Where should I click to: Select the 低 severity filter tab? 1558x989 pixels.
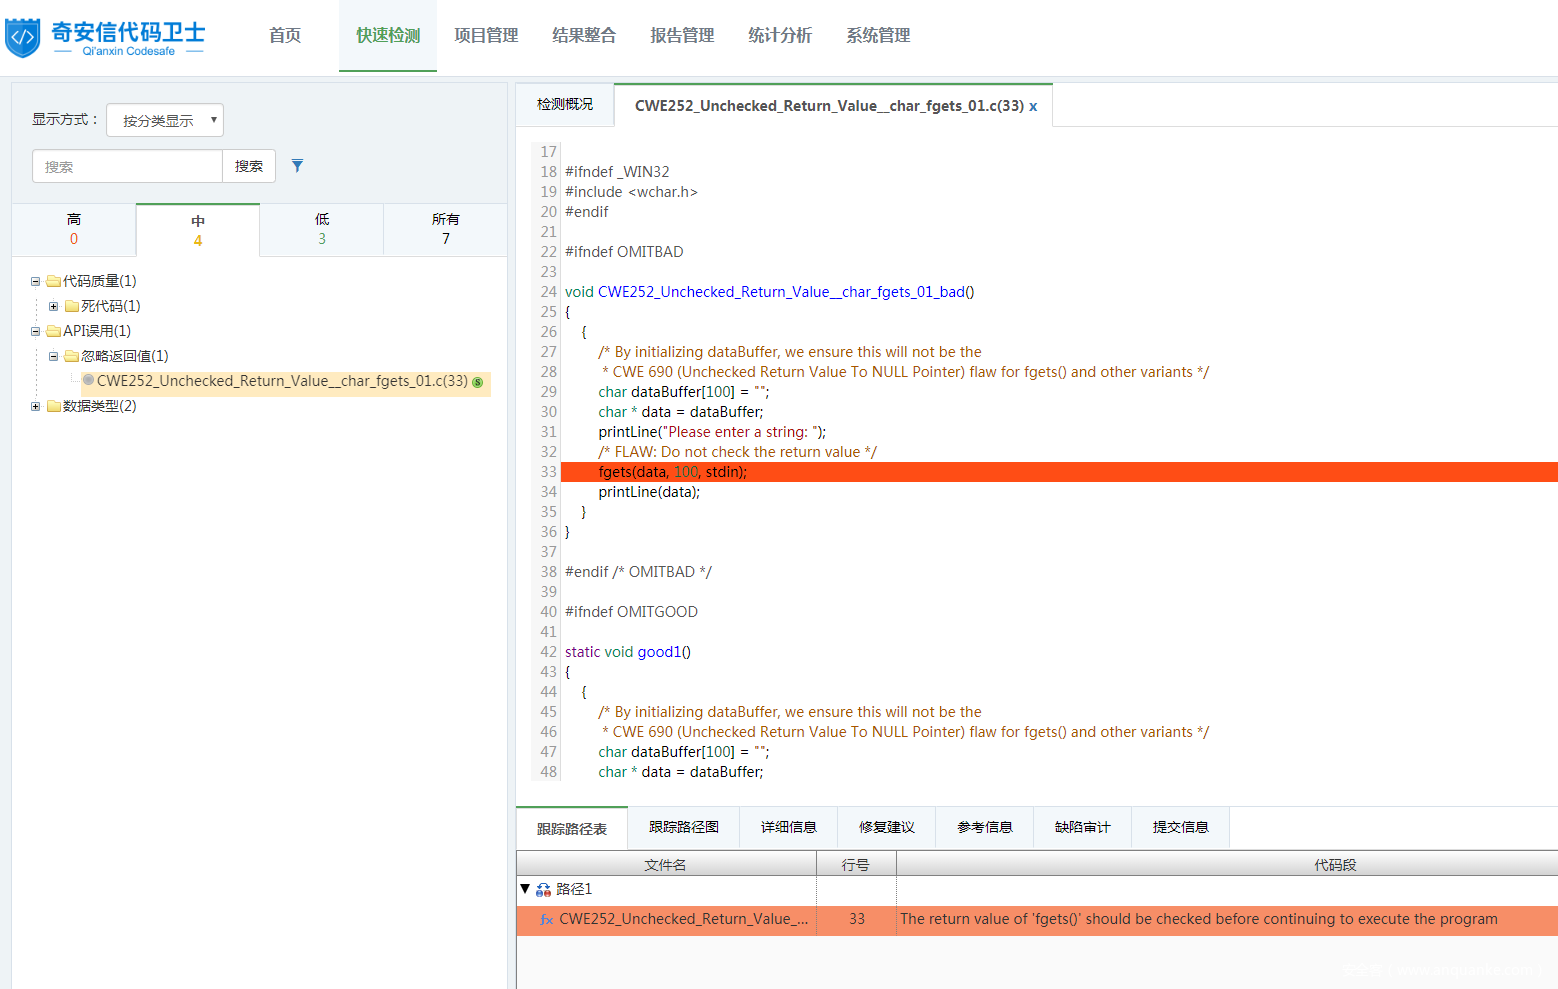322,229
